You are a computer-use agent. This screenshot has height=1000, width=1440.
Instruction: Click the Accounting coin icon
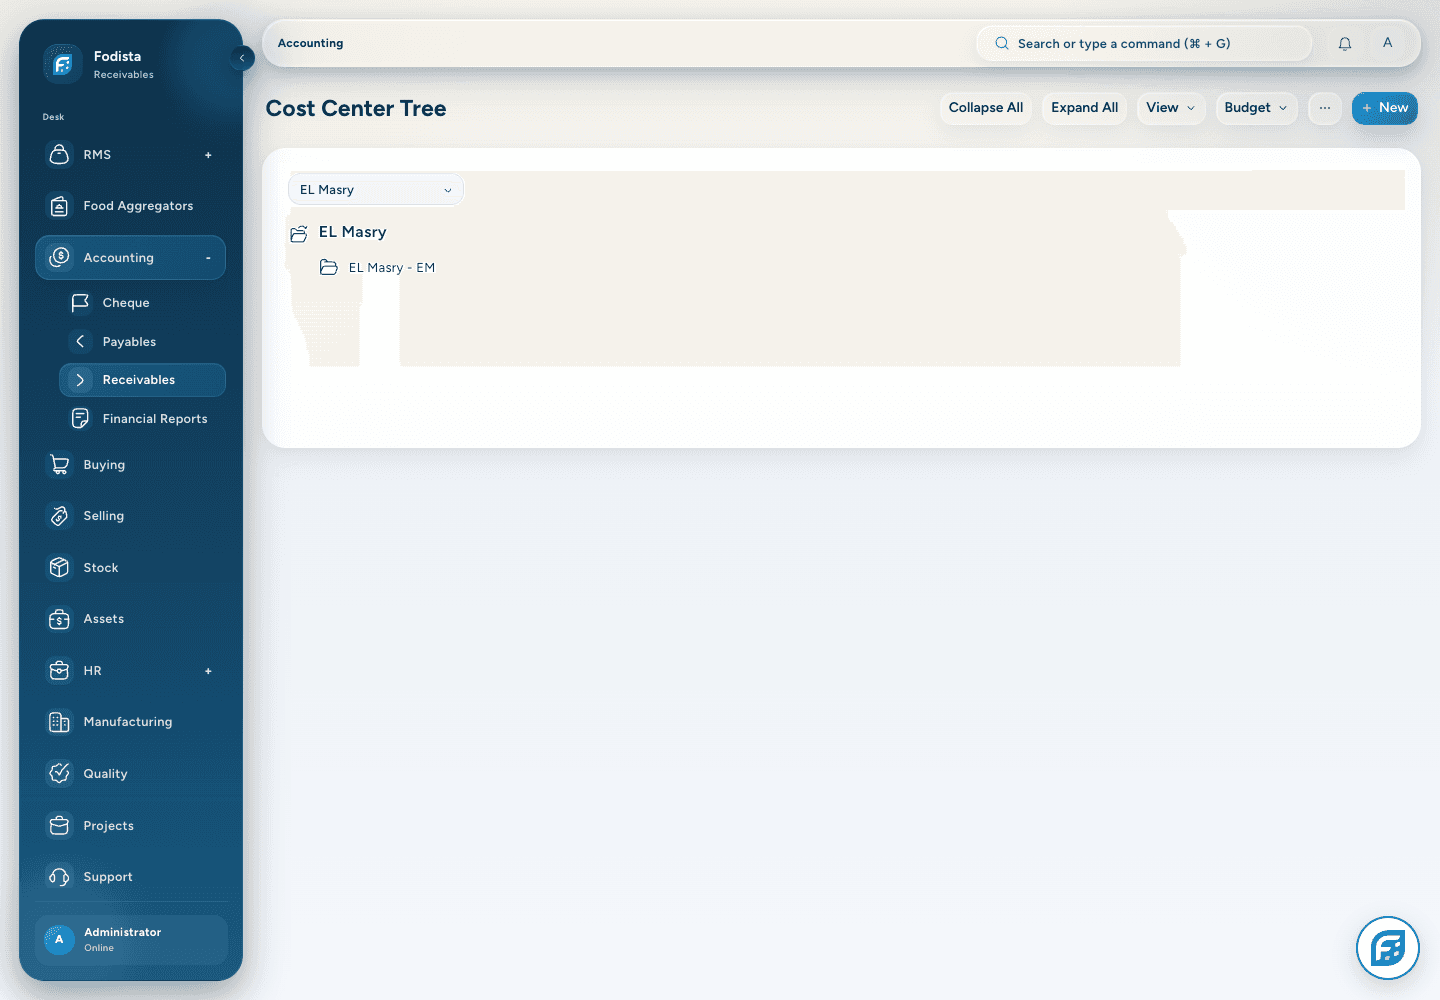(60, 257)
